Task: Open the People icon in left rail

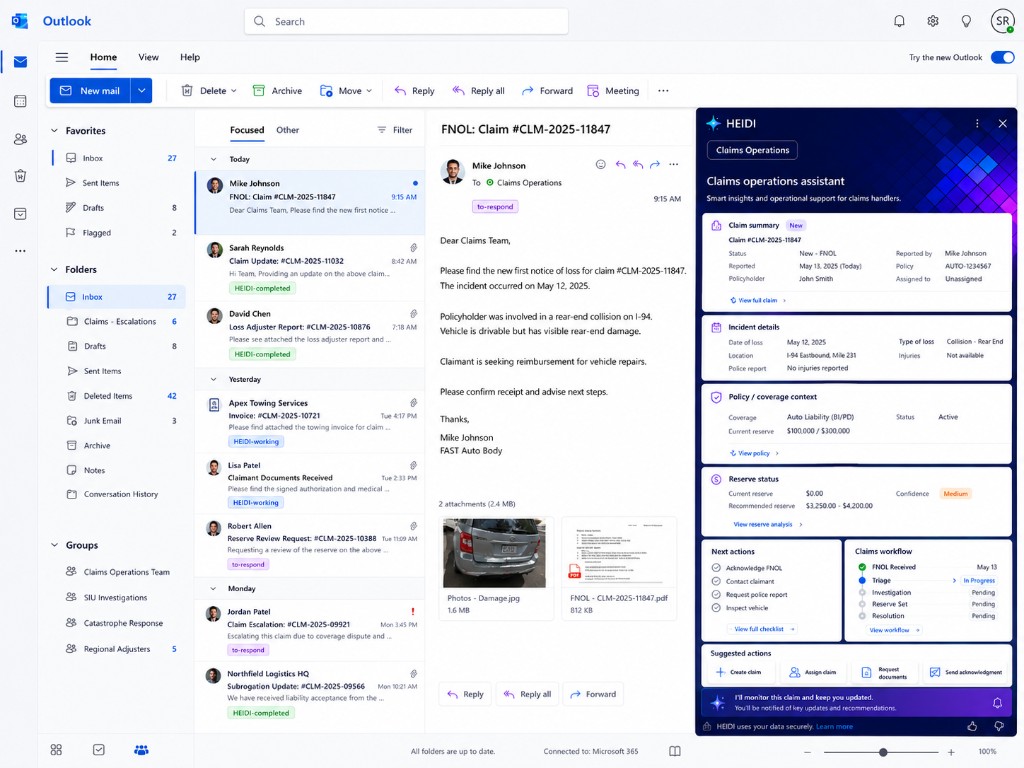Action: coord(20,138)
